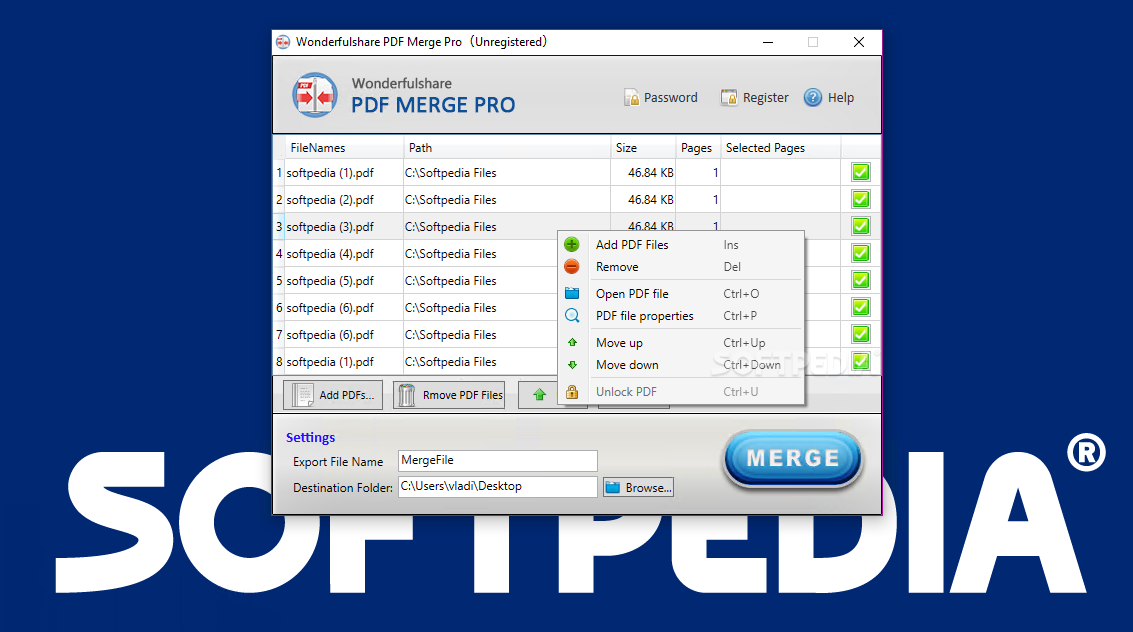Uncheck the checkbox for softpedia (1).pdf row 1
This screenshot has width=1133, height=632.
861,172
